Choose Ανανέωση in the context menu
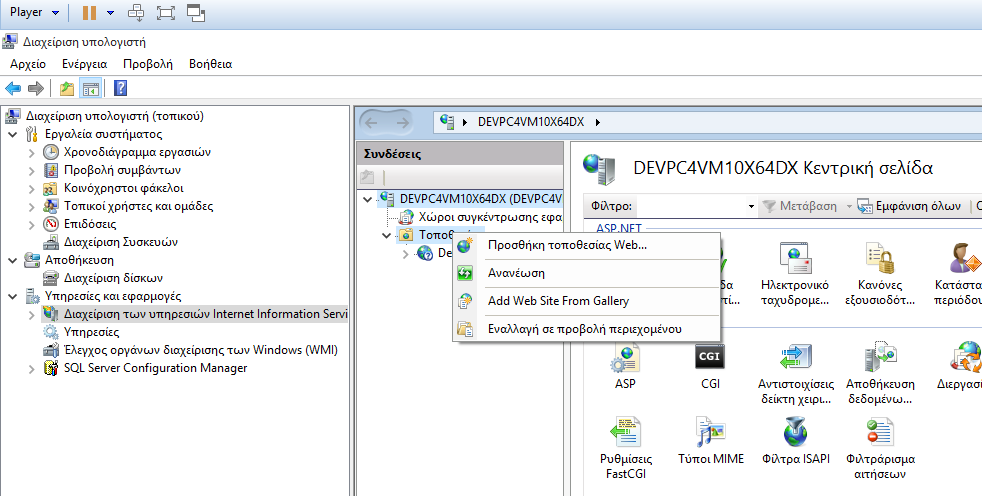The width and height of the screenshot is (982, 496). [515, 273]
